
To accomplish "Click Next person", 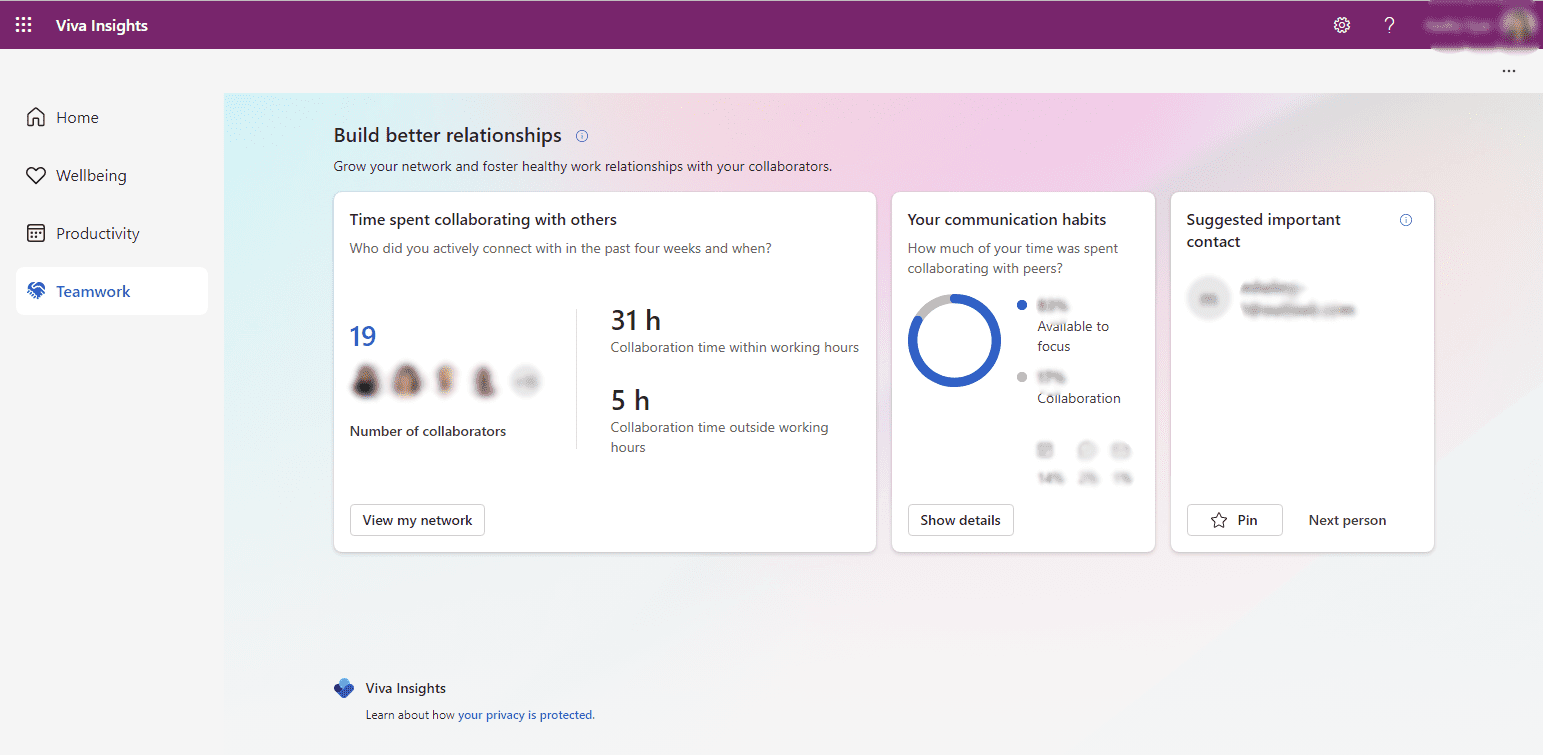I will click(1347, 520).
